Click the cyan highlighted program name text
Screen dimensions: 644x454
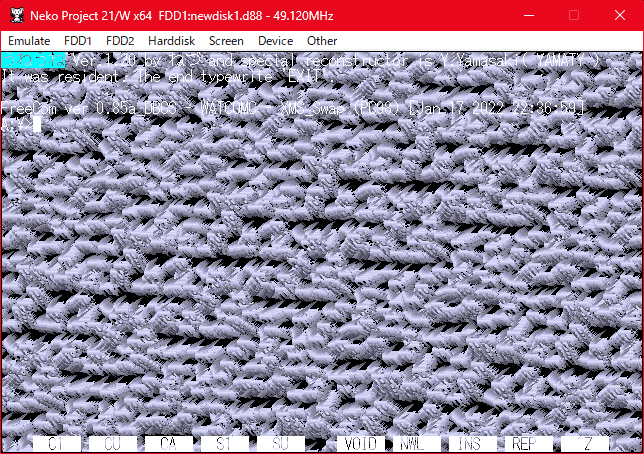[x=33, y=60]
